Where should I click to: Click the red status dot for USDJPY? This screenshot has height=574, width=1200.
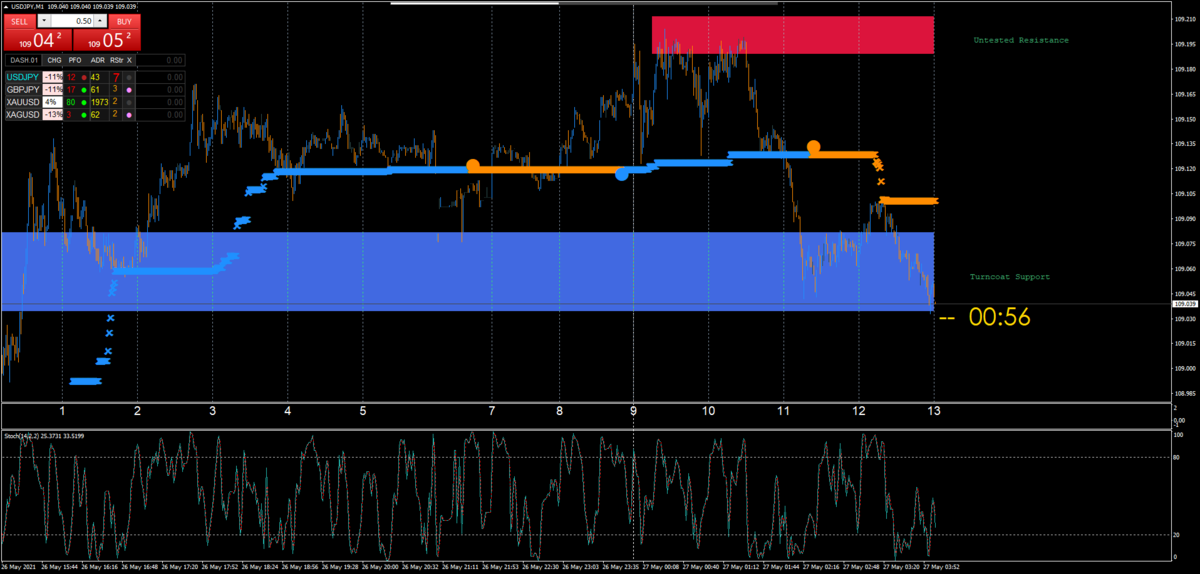(x=84, y=77)
